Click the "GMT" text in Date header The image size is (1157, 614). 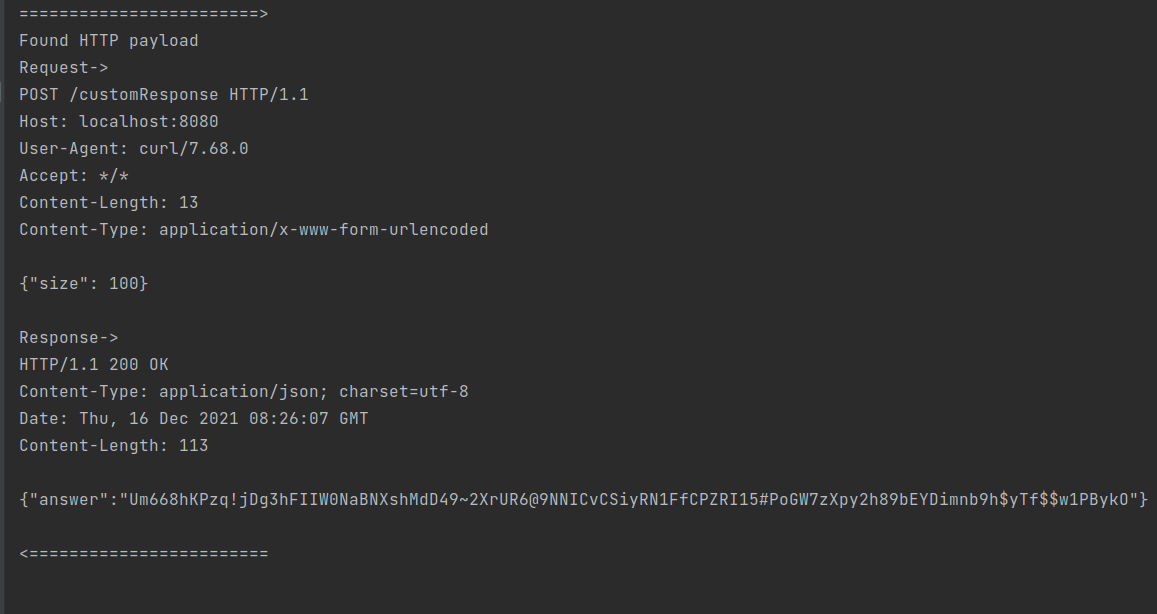[x=353, y=418]
